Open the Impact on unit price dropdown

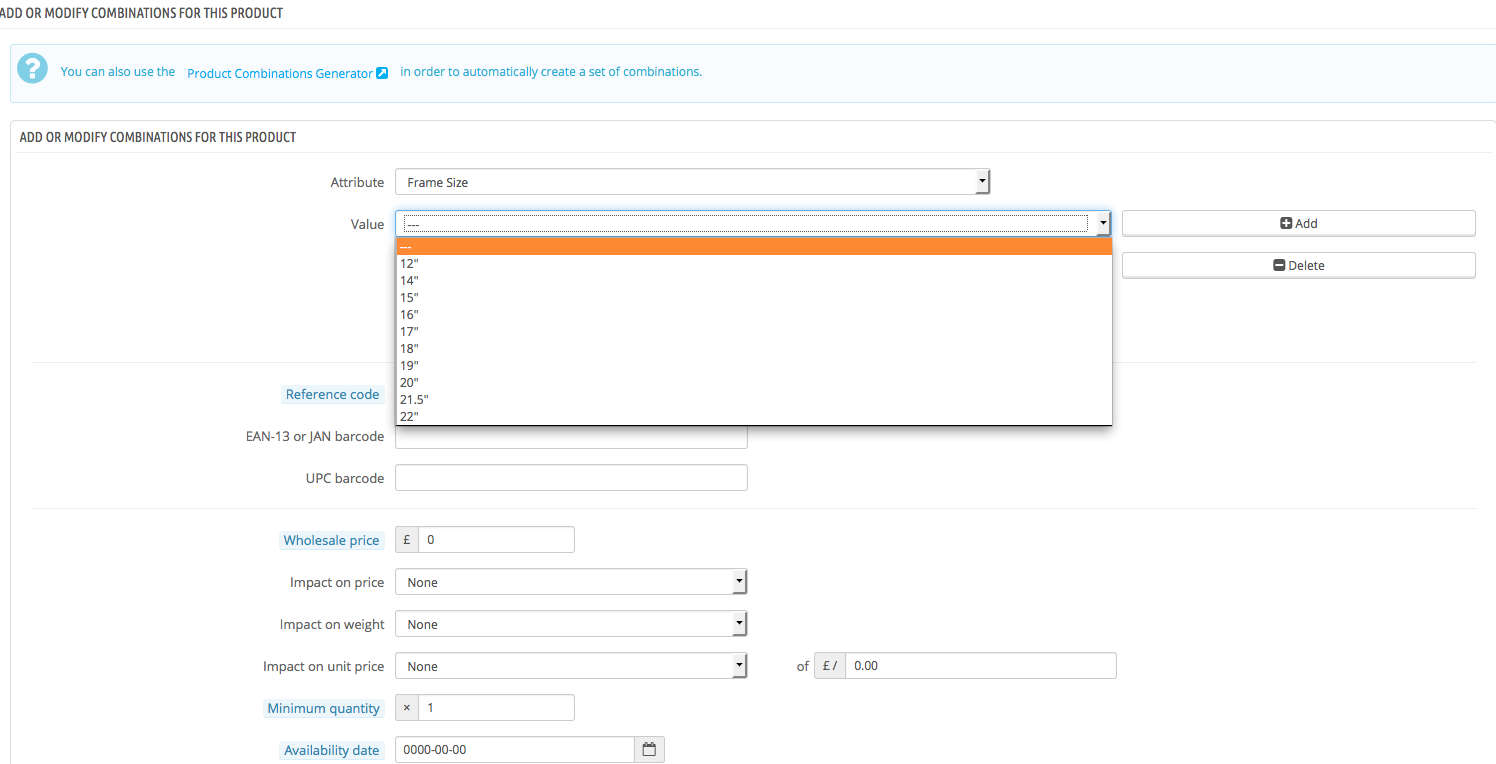(571, 666)
